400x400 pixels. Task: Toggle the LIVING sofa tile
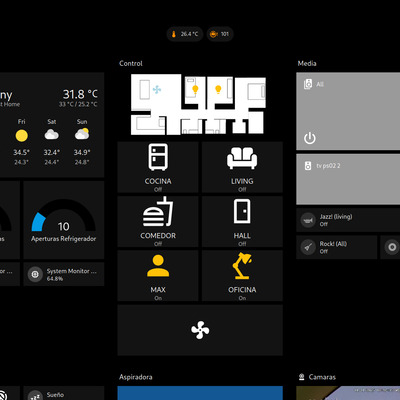[x=242, y=167]
